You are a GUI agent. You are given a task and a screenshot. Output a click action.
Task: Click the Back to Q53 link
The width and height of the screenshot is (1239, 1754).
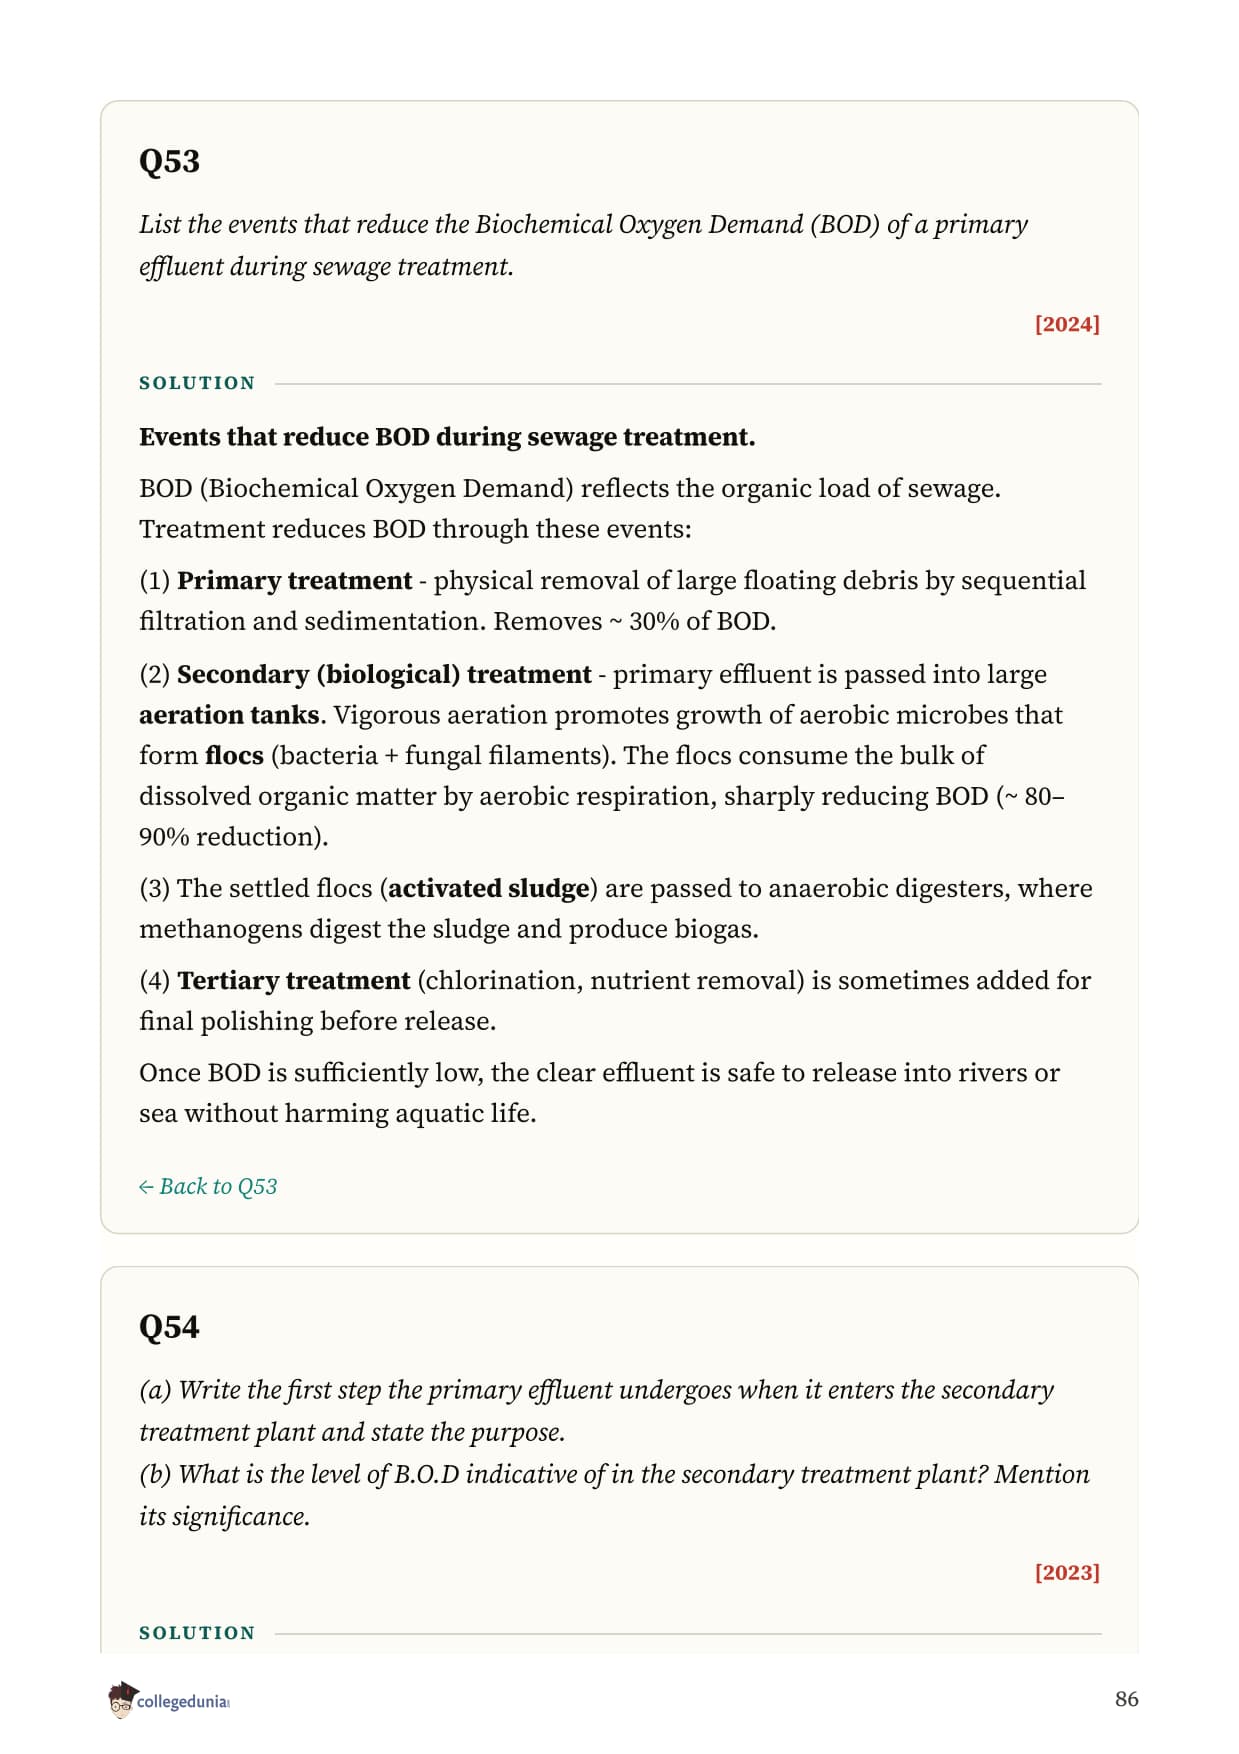click(208, 1186)
